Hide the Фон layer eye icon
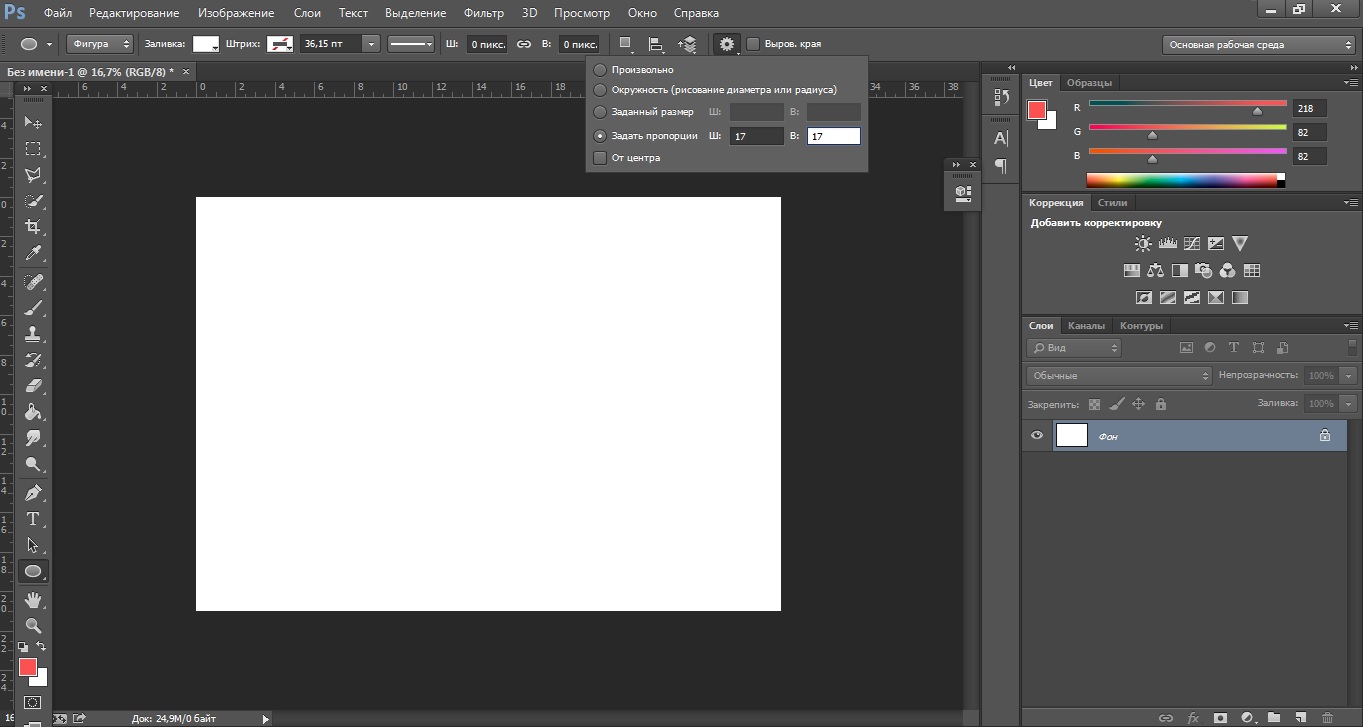Image resolution: width=1363 pixels, height=727 pixels. [x=1037, y=435]
